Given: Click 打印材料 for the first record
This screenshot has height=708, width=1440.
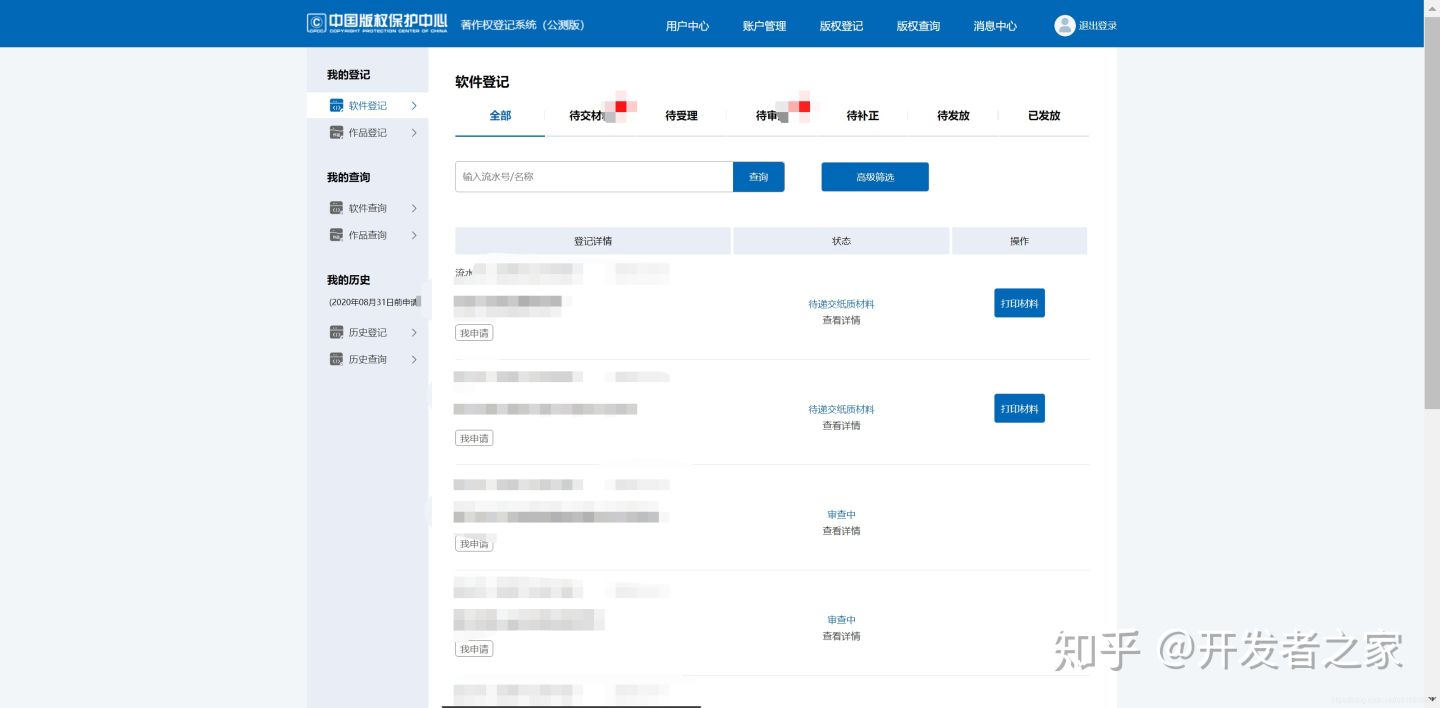Looking at the screenshot, I should [1019, 303].
